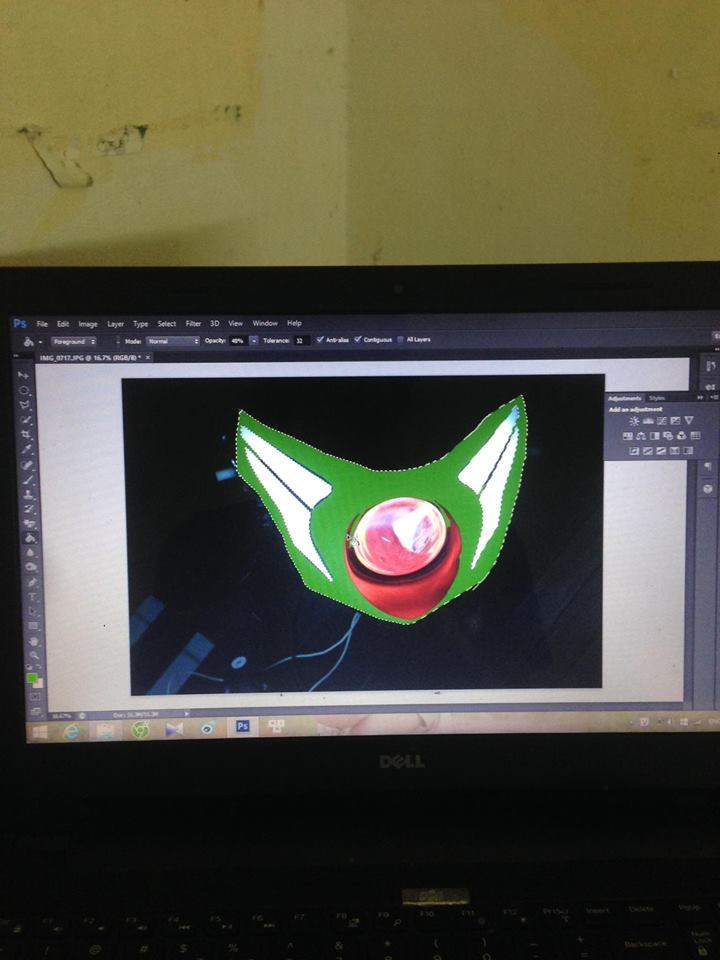Open the Image menu
This screenshot has height=960, width=720.
(88, 324)
